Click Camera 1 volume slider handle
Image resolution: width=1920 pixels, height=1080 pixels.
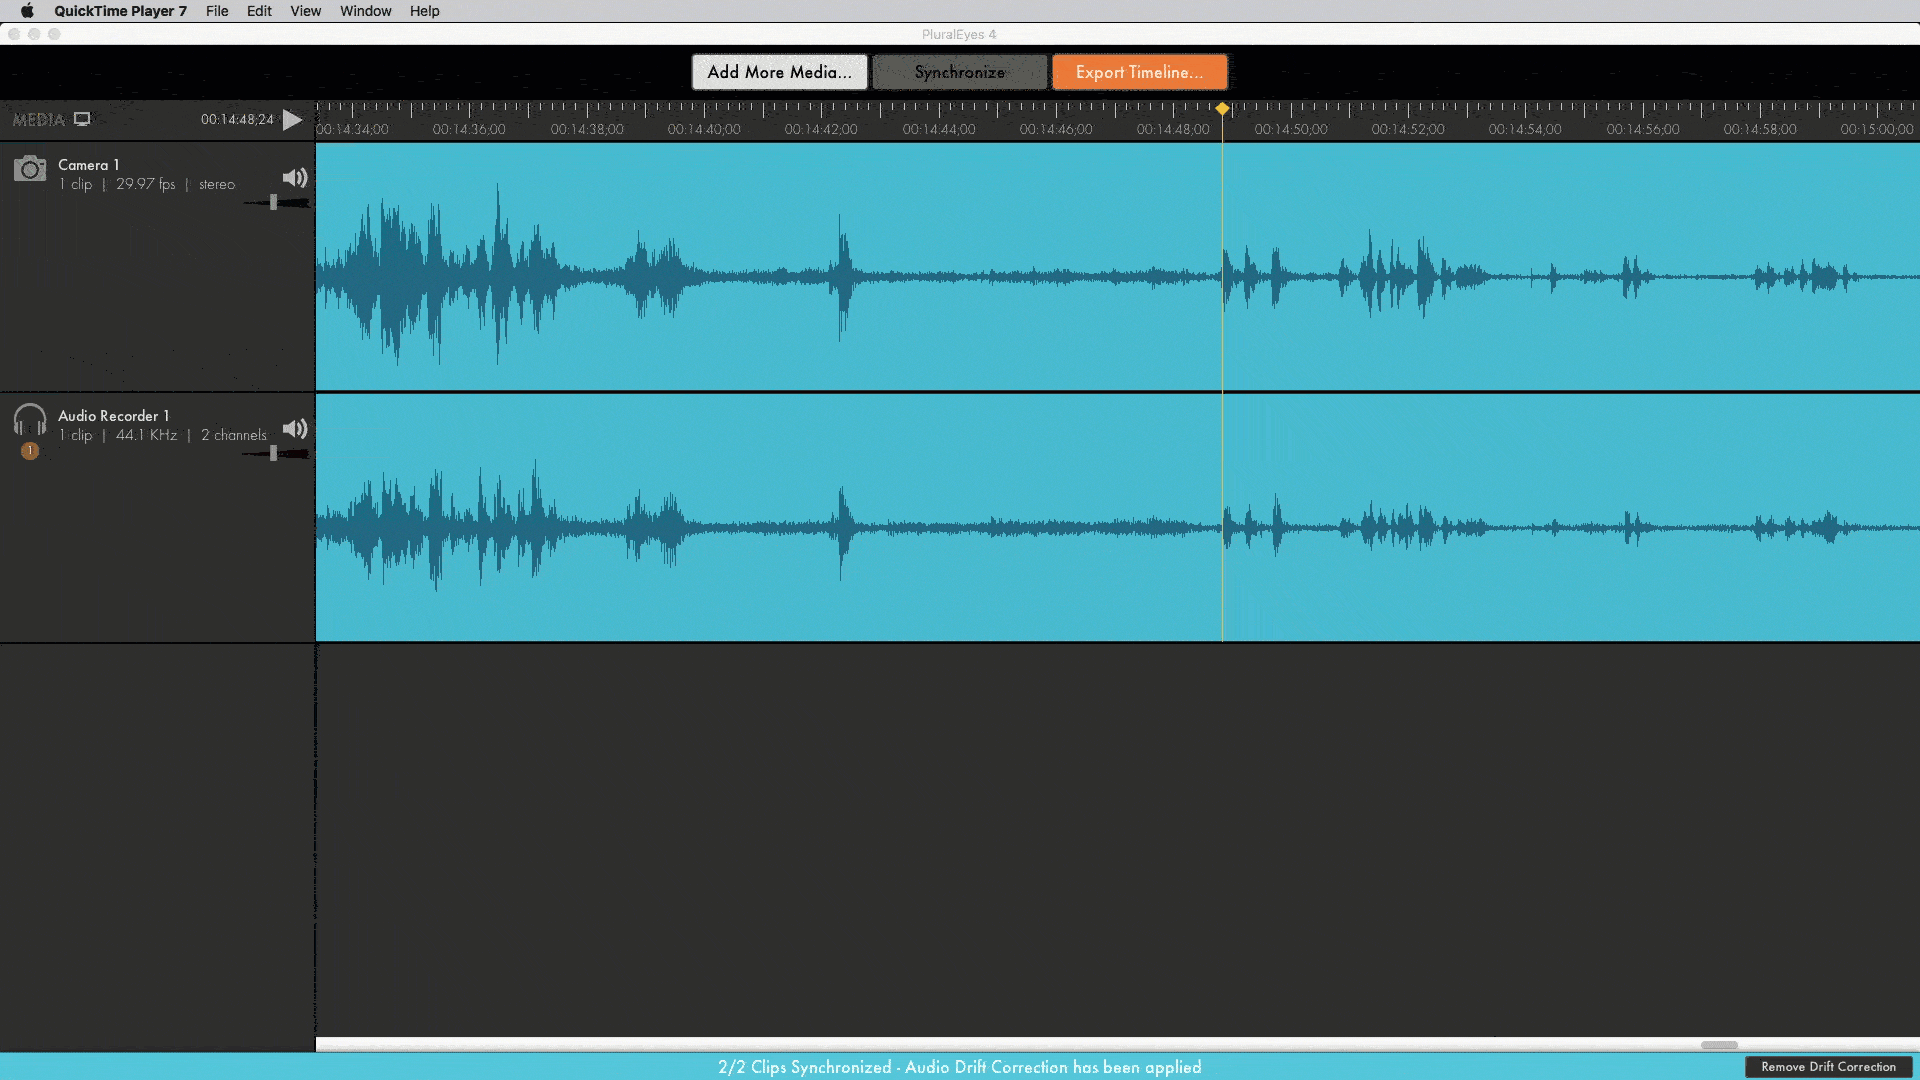point(274,203)
